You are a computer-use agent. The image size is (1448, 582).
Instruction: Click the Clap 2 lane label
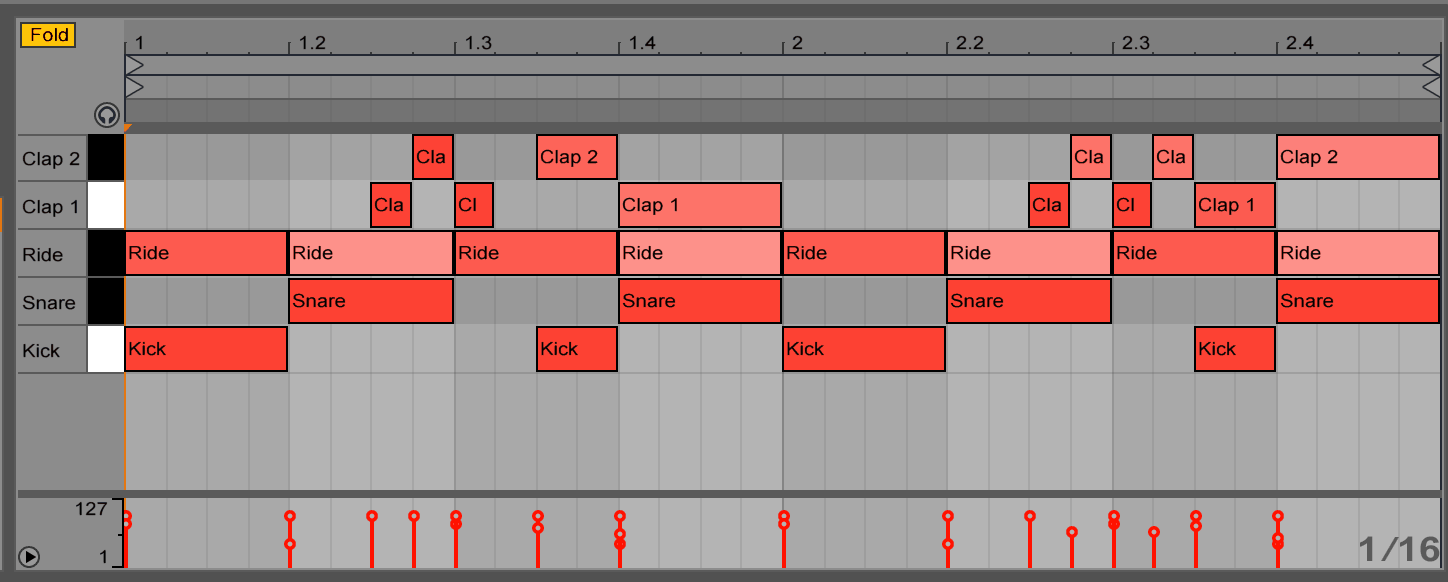[x=50, y=158]
